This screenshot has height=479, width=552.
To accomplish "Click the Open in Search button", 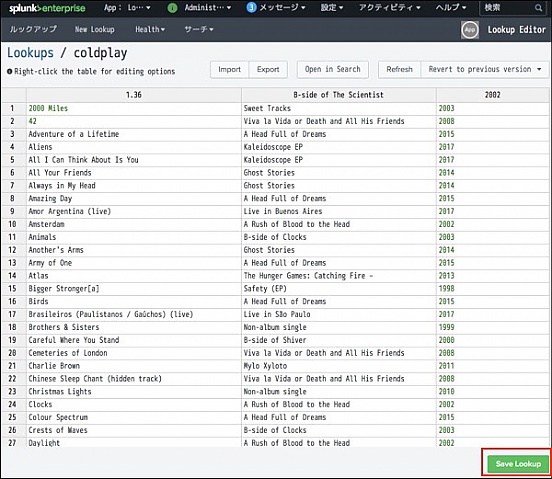I will click(x=333, y=69).
